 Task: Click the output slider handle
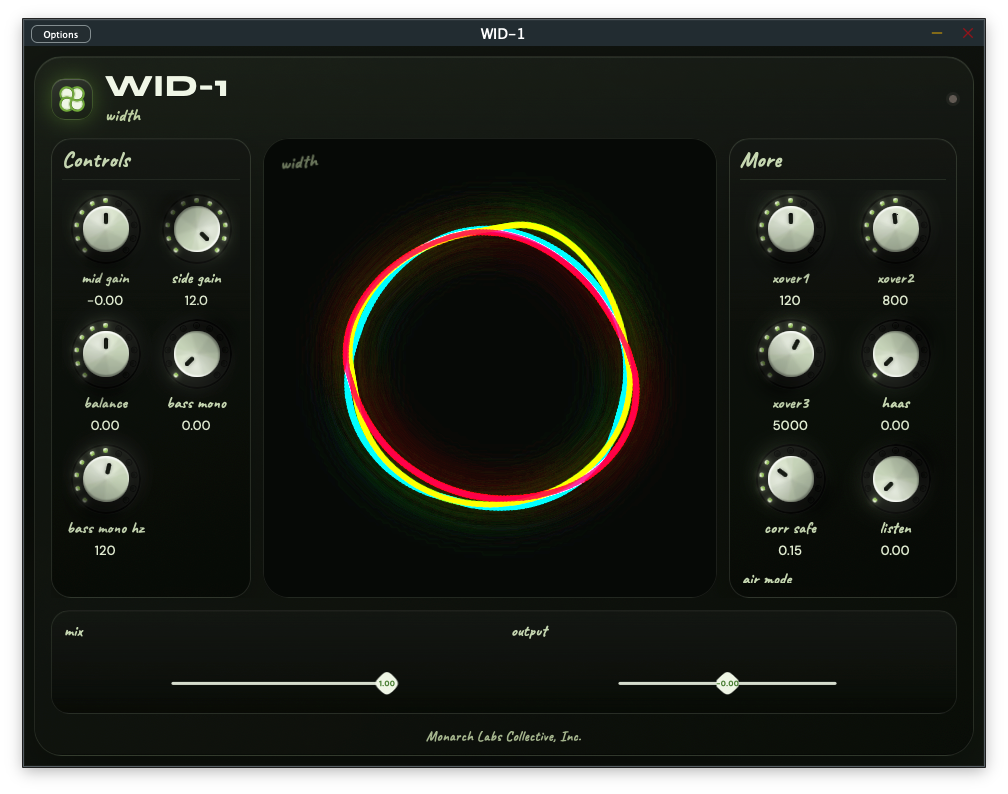pyautogui.click(x=728, y=683)
